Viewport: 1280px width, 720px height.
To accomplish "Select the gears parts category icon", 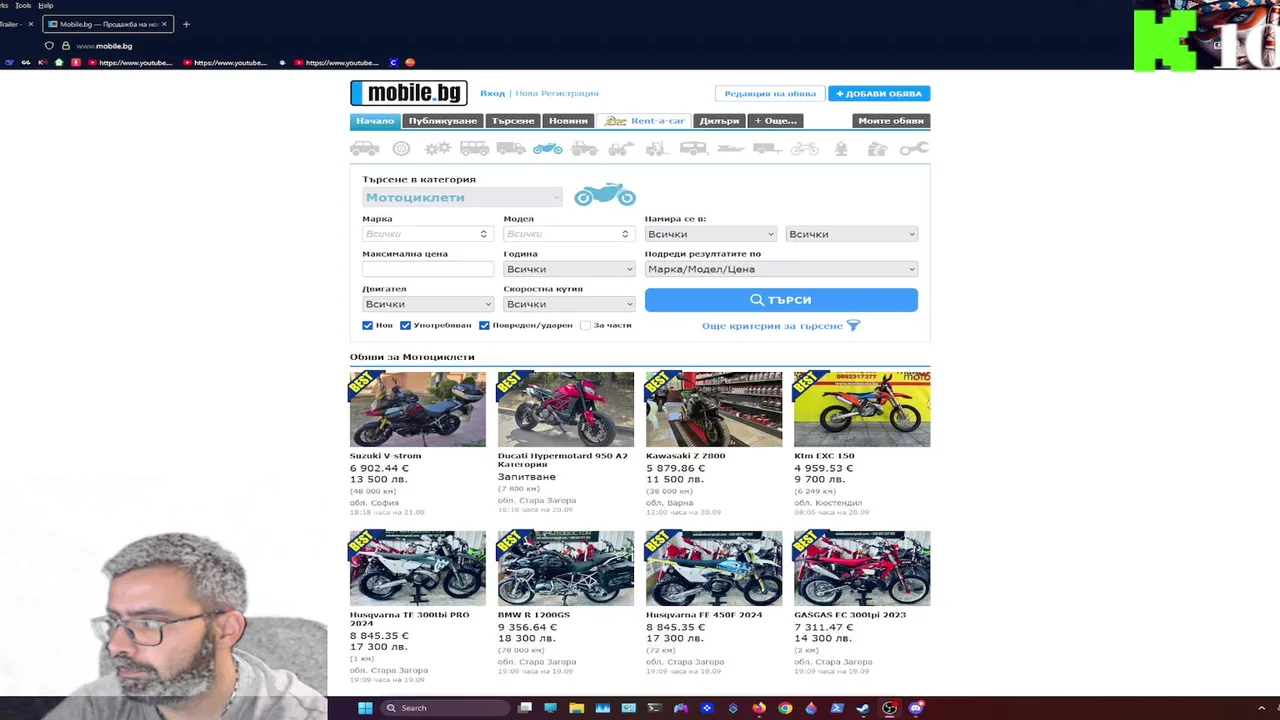I will click(438, 148).
